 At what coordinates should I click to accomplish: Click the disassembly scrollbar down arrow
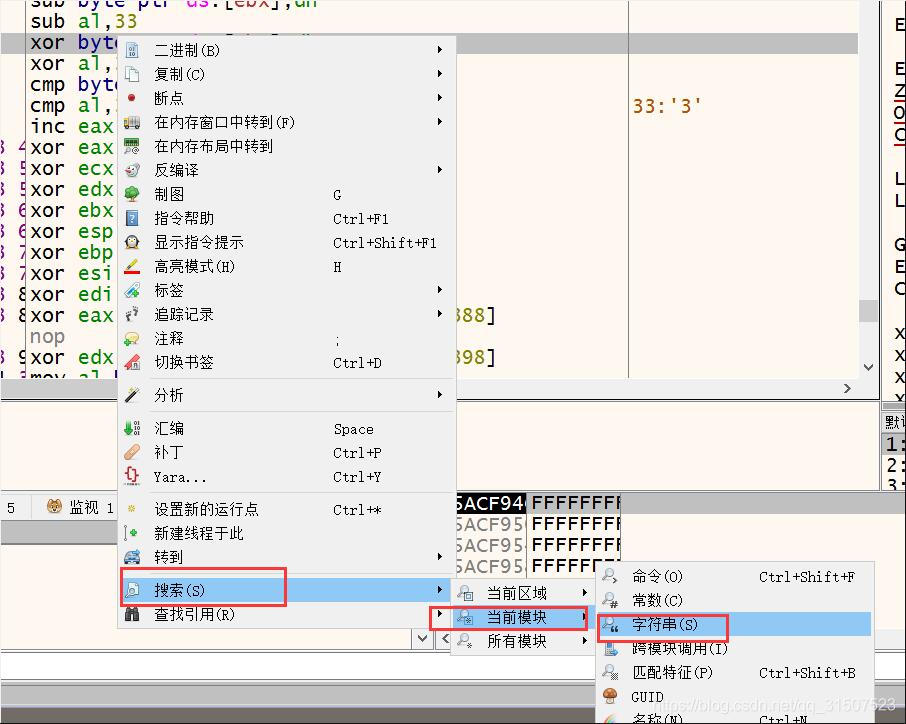pyautogui.click(x=868, y=367)
